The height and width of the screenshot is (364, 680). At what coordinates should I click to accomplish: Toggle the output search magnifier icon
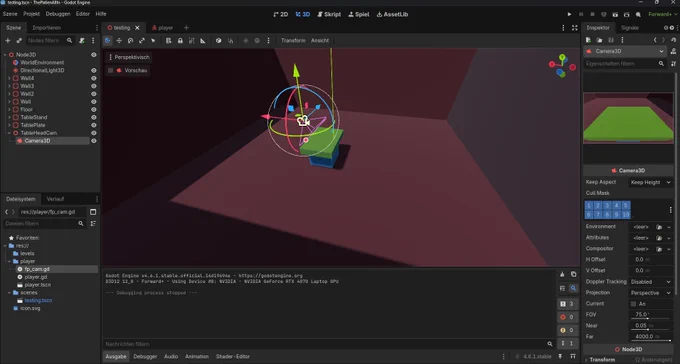[x=574, y=288]
